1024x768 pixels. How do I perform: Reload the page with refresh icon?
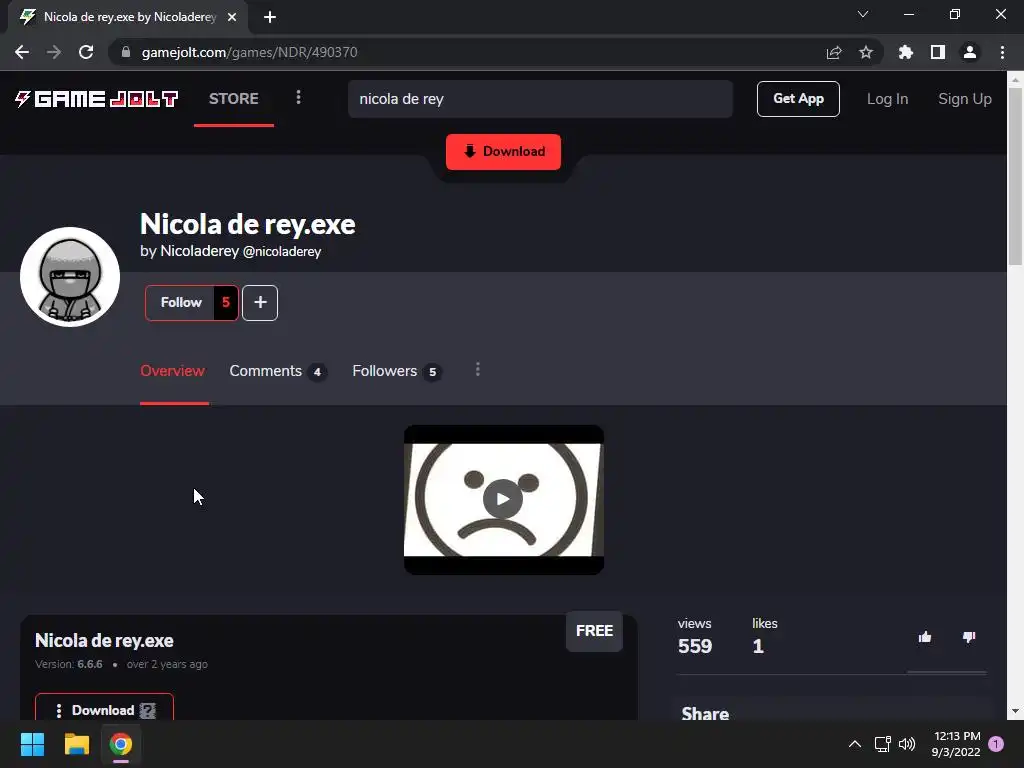pos(86,52)
